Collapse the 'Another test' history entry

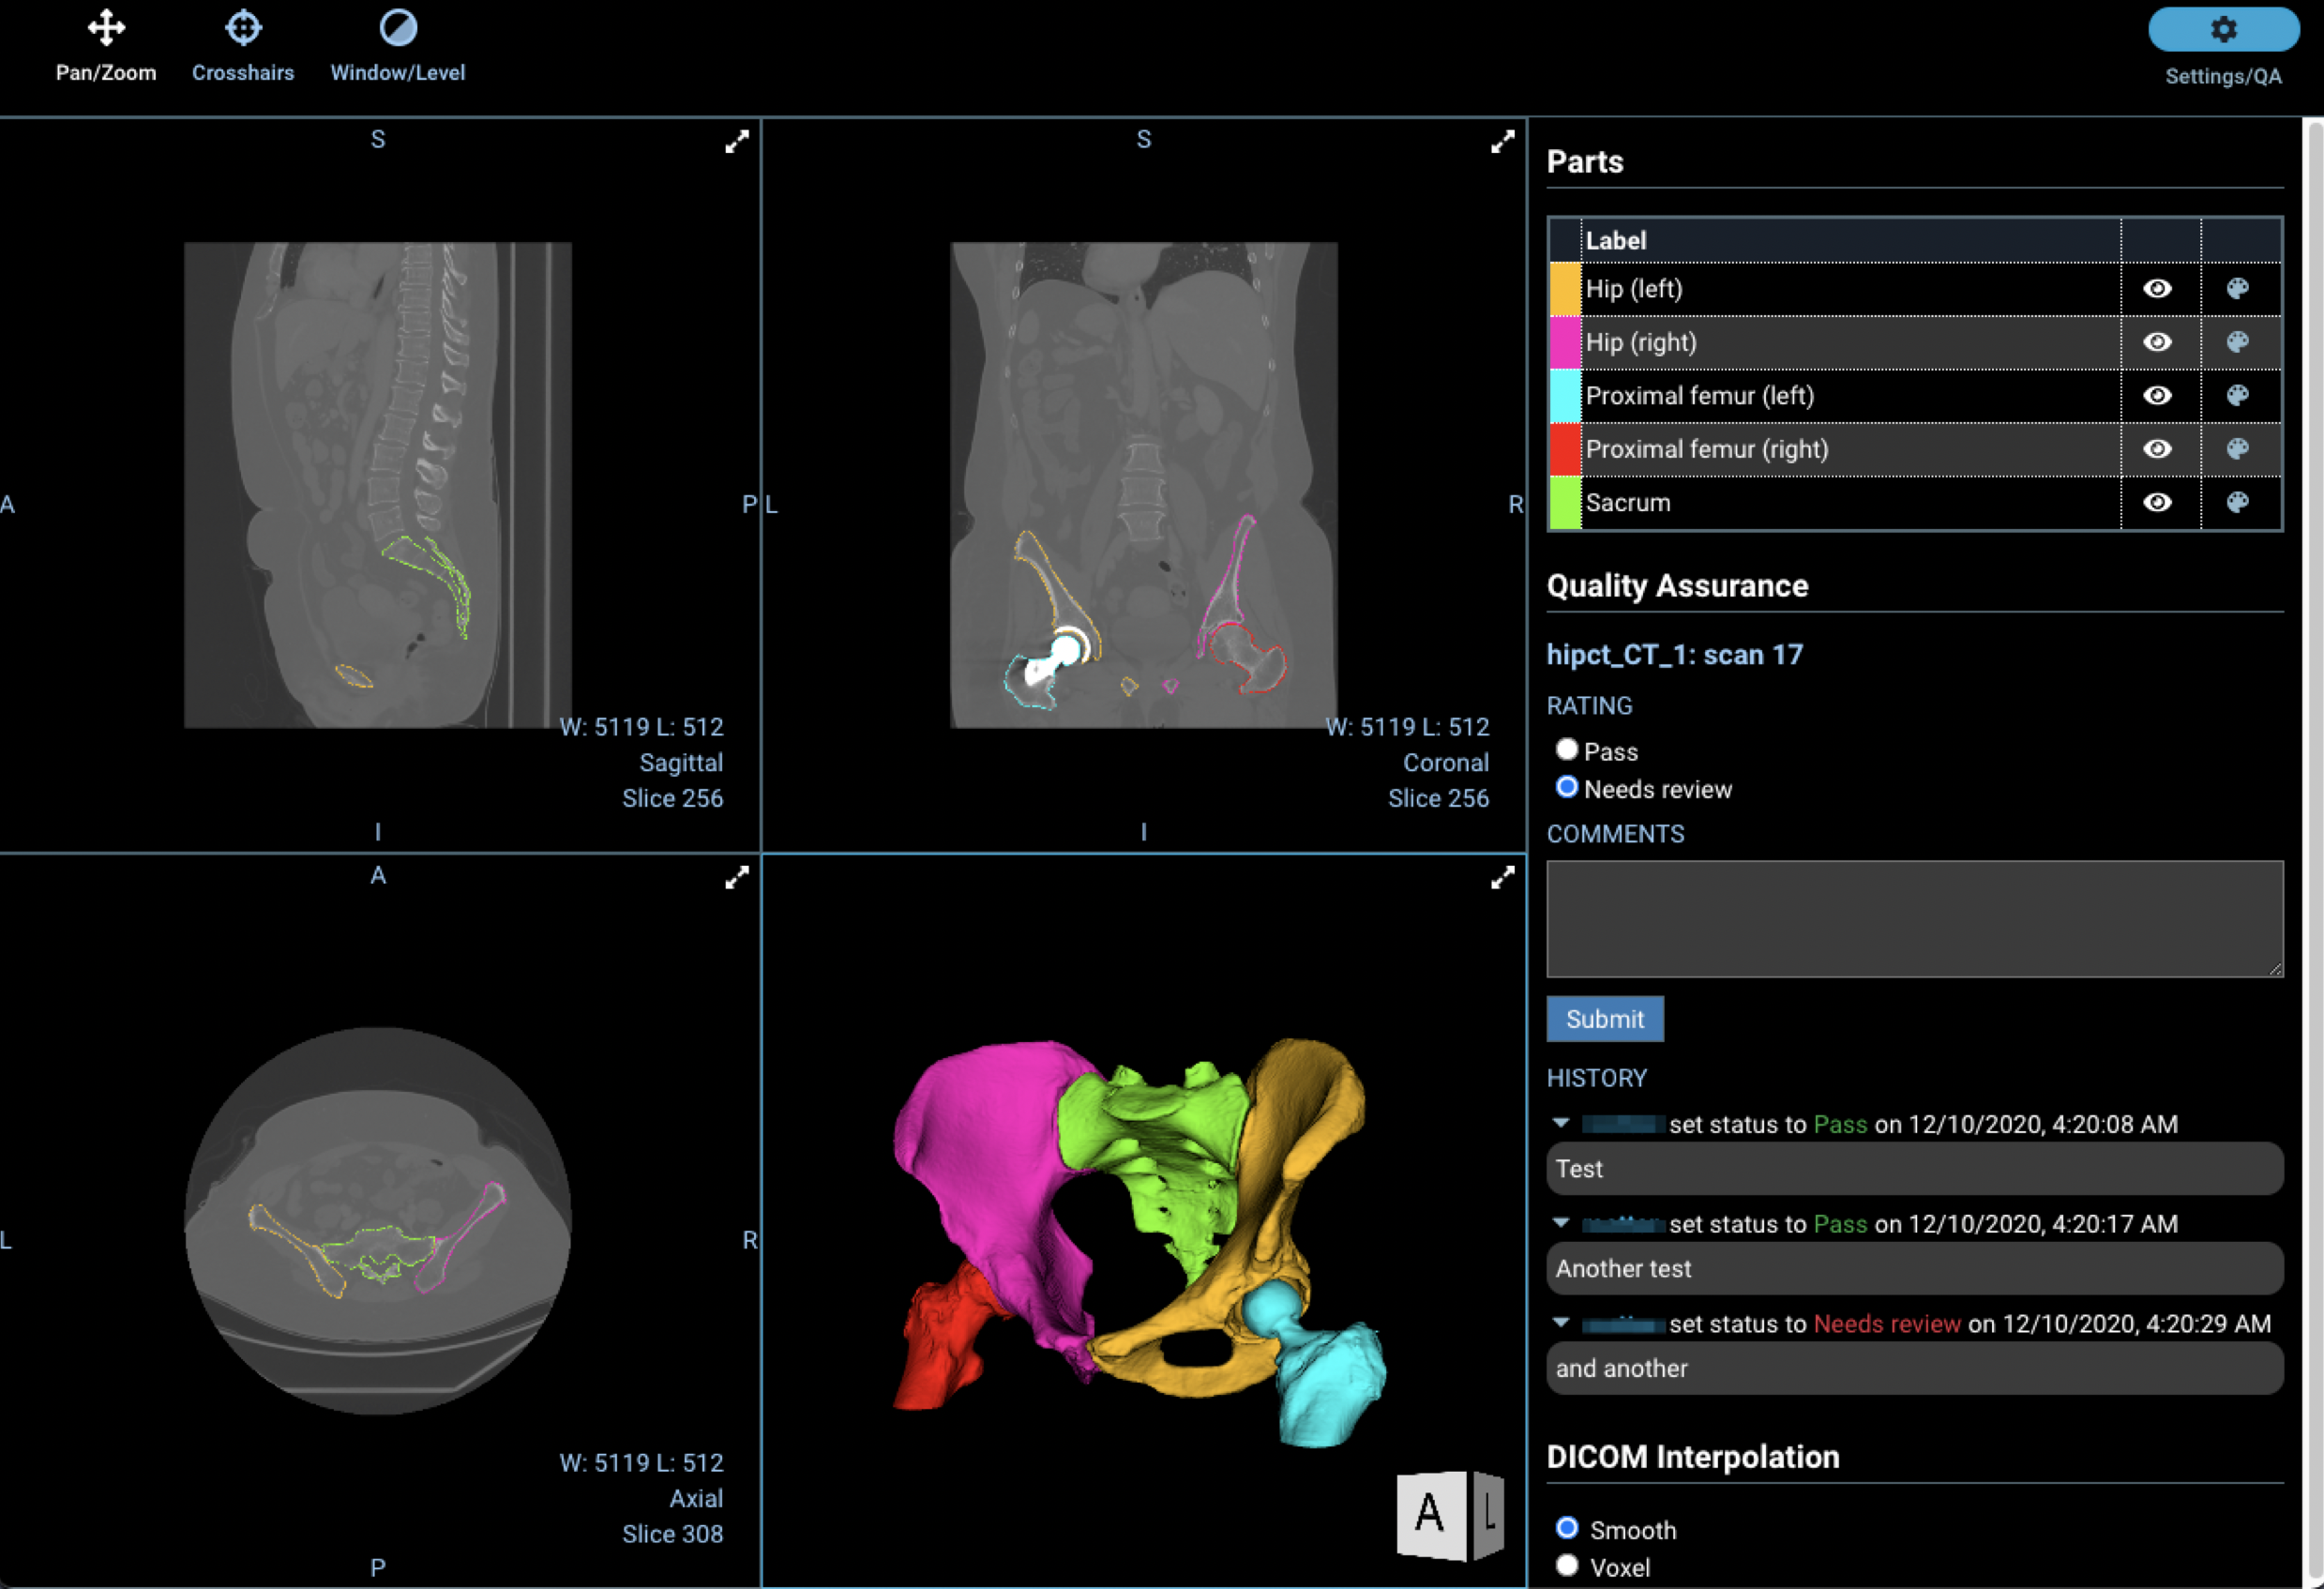[1561, 1223]
